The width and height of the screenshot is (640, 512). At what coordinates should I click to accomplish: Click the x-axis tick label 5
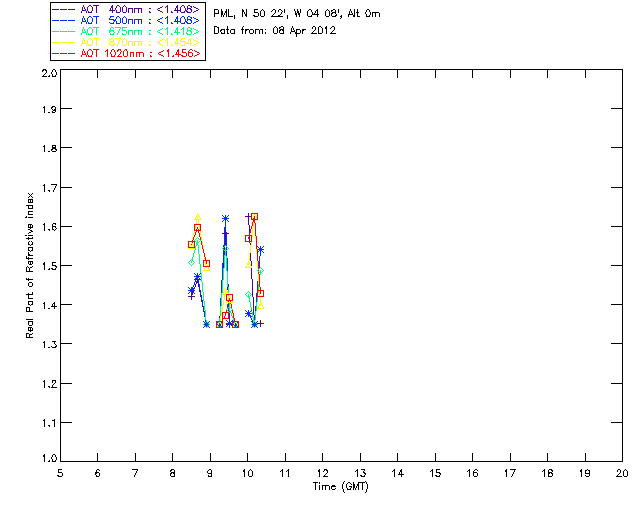coord(60,473)
